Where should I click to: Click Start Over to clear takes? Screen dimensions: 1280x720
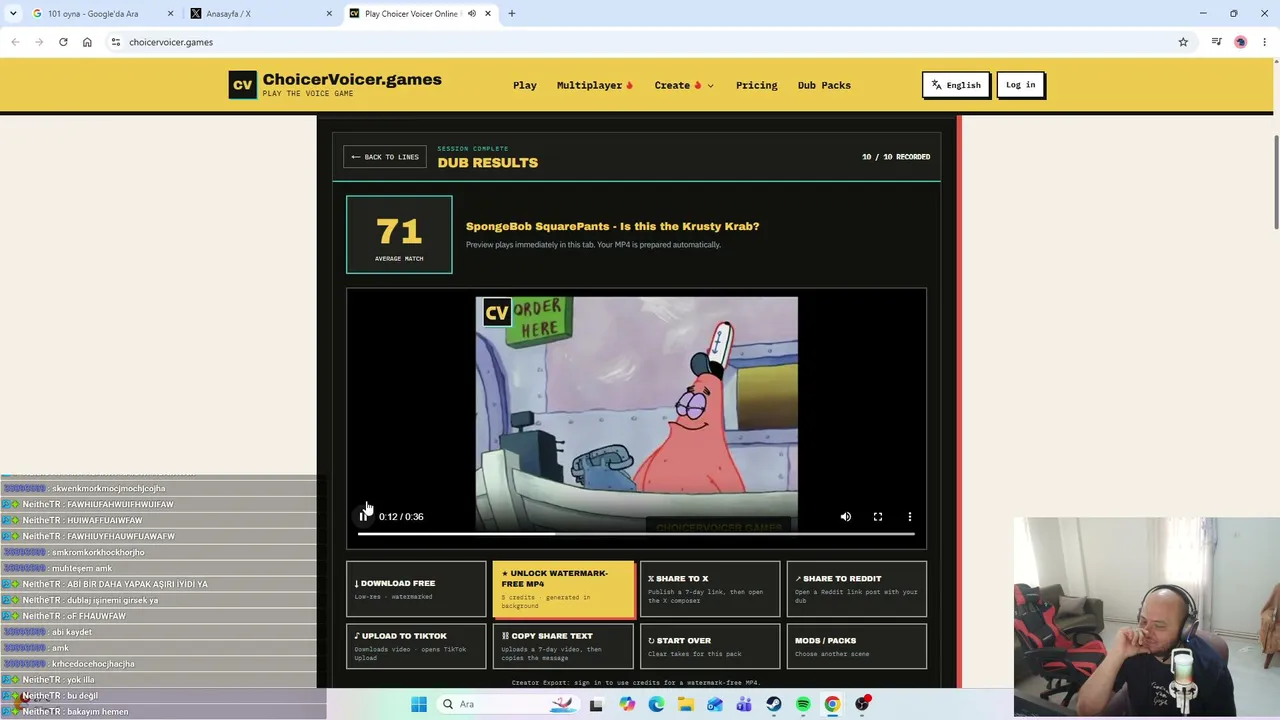click(x=710, y=646)
